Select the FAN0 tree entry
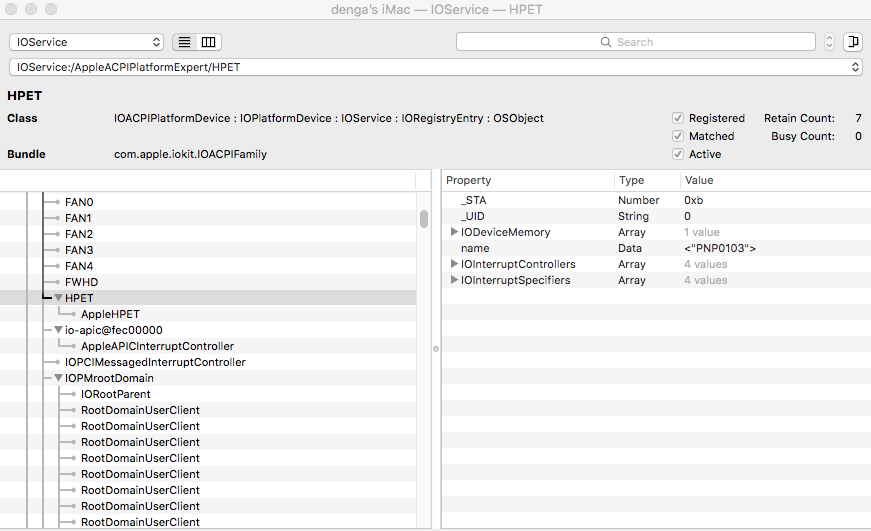 79,202
